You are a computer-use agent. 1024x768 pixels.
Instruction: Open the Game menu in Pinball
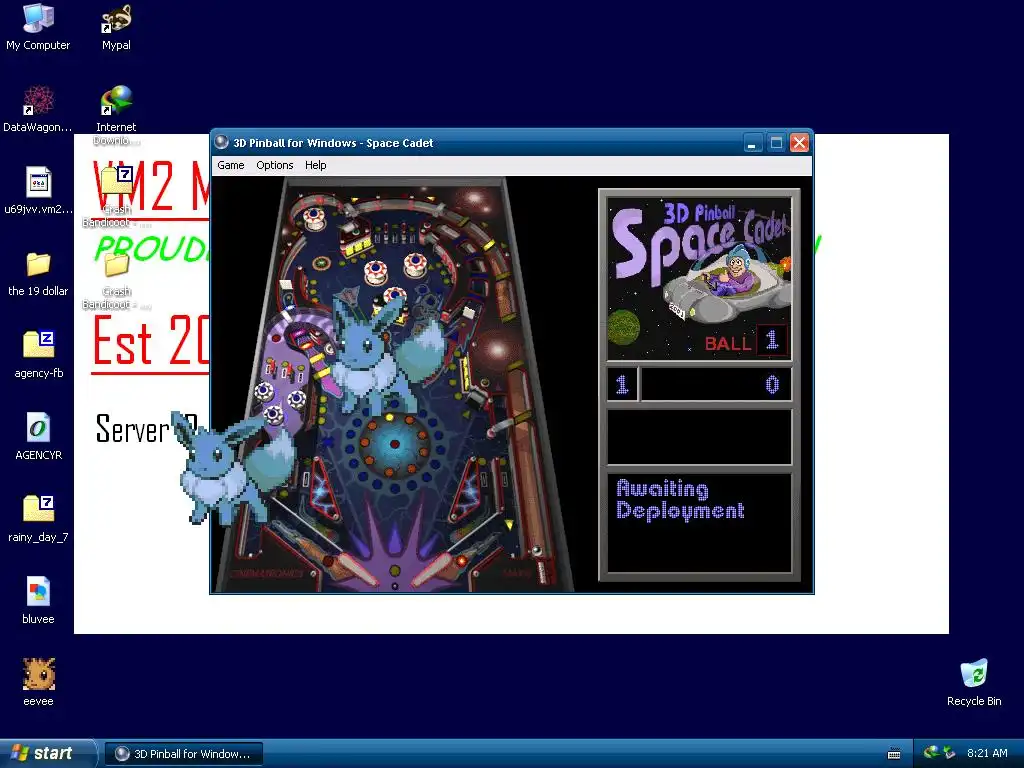point(231,165)
